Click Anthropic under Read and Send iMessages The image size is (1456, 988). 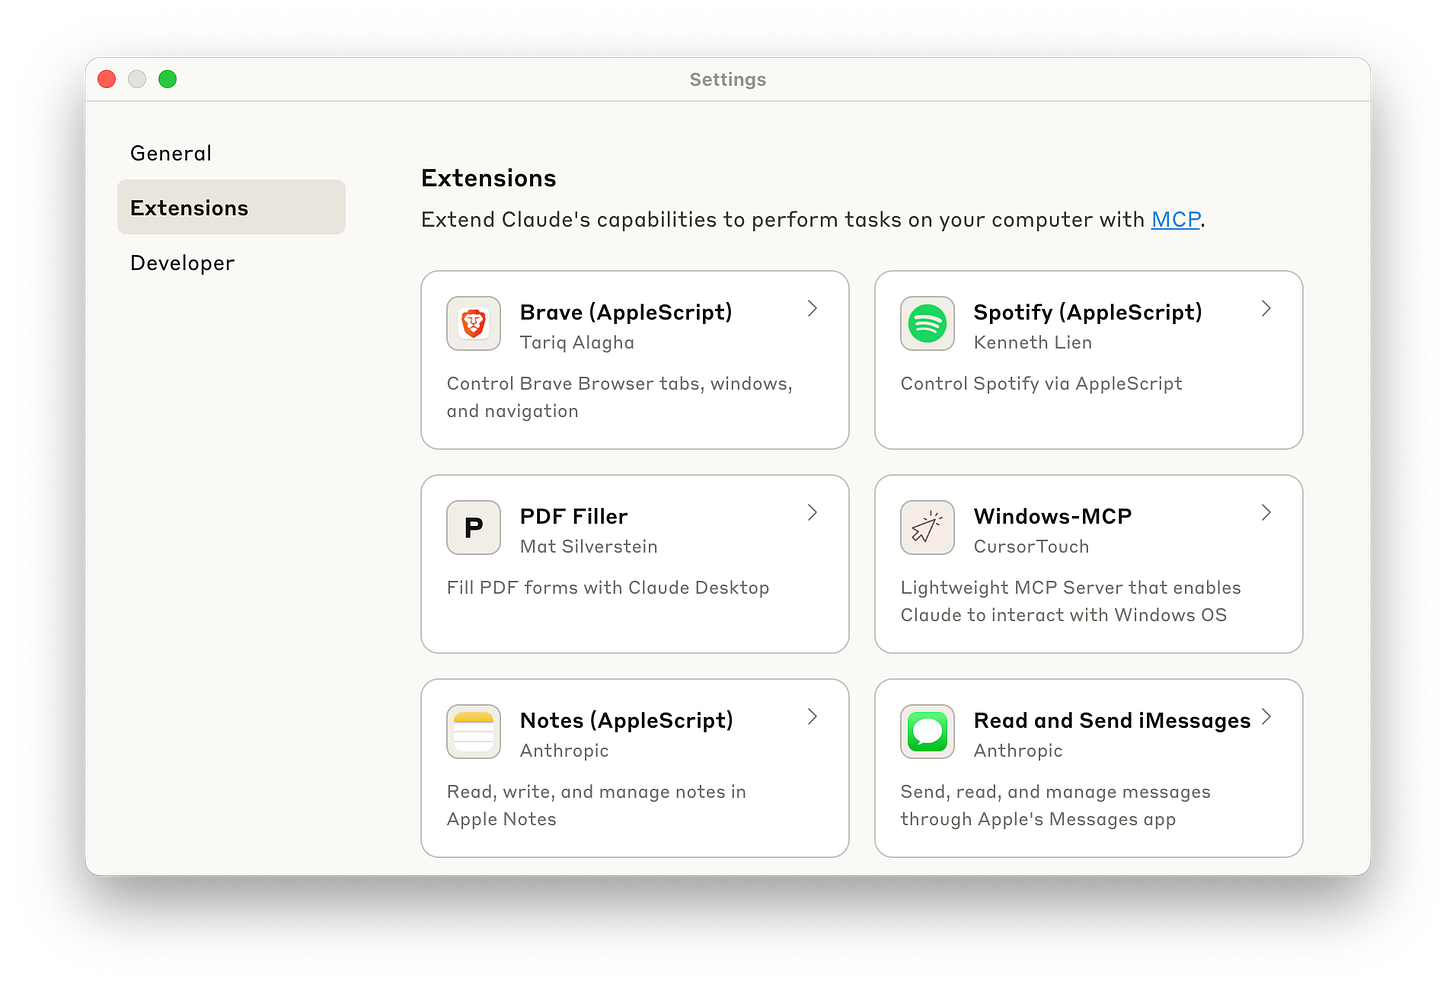click(1018, 750)
